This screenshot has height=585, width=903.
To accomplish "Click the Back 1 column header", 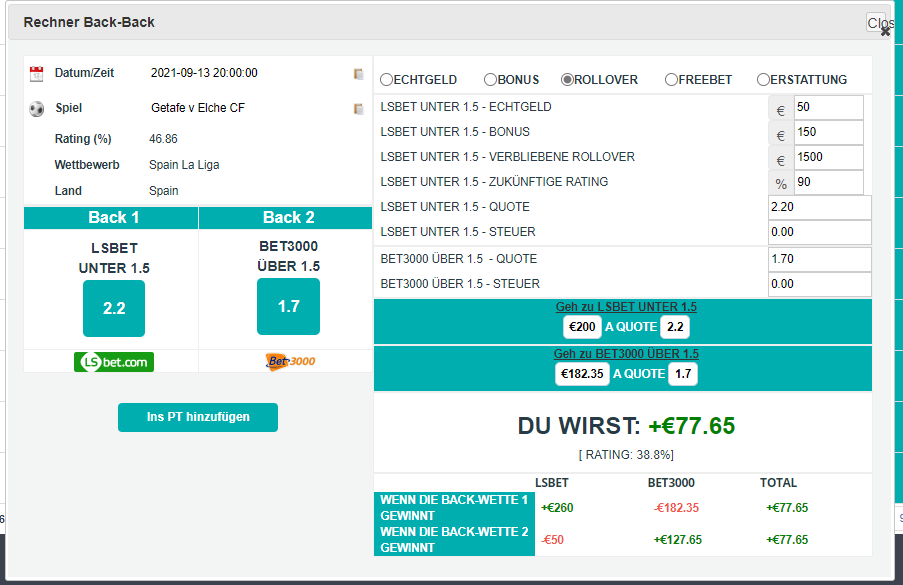I will click(111, 218).
